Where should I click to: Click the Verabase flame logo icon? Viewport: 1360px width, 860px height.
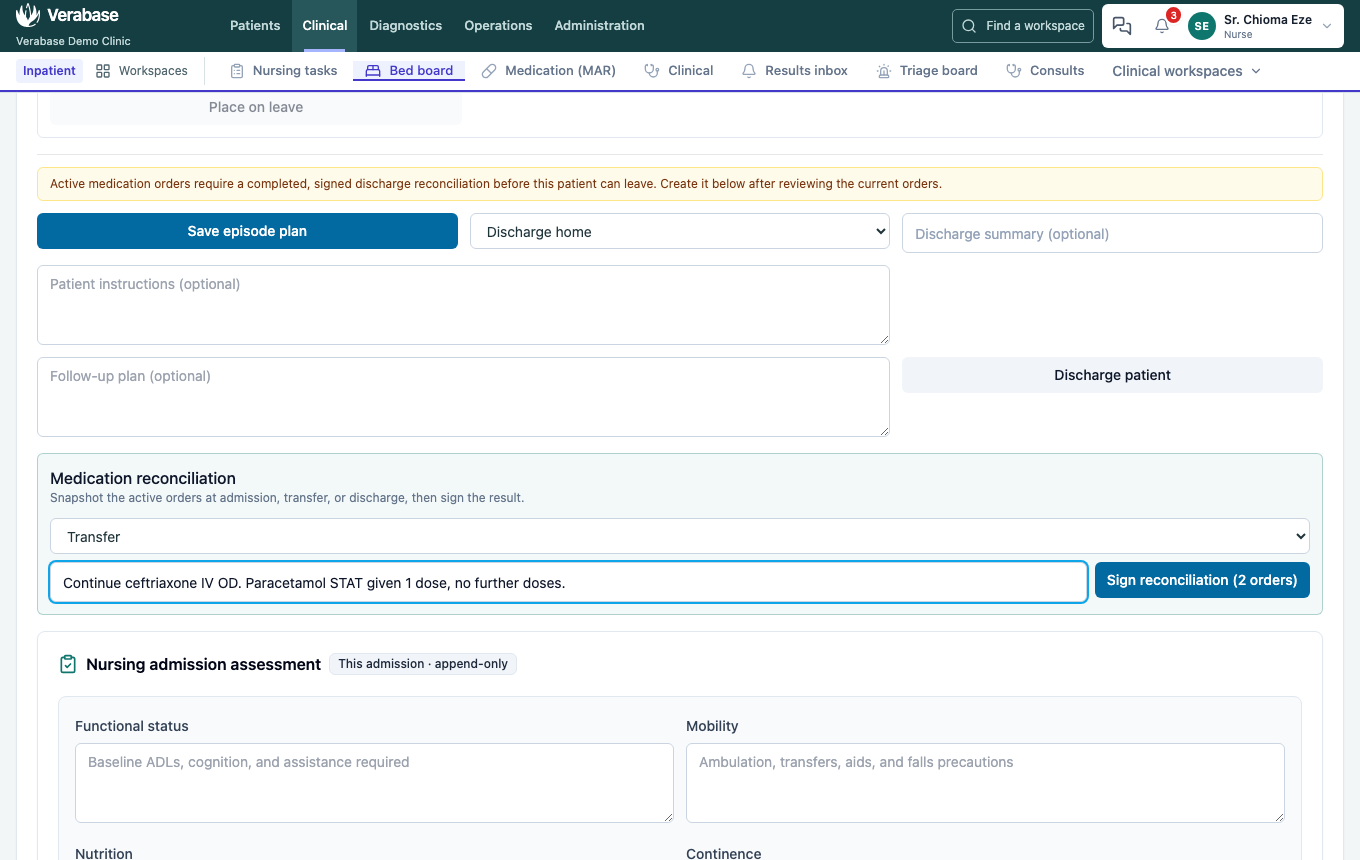[x=28, y=15]
